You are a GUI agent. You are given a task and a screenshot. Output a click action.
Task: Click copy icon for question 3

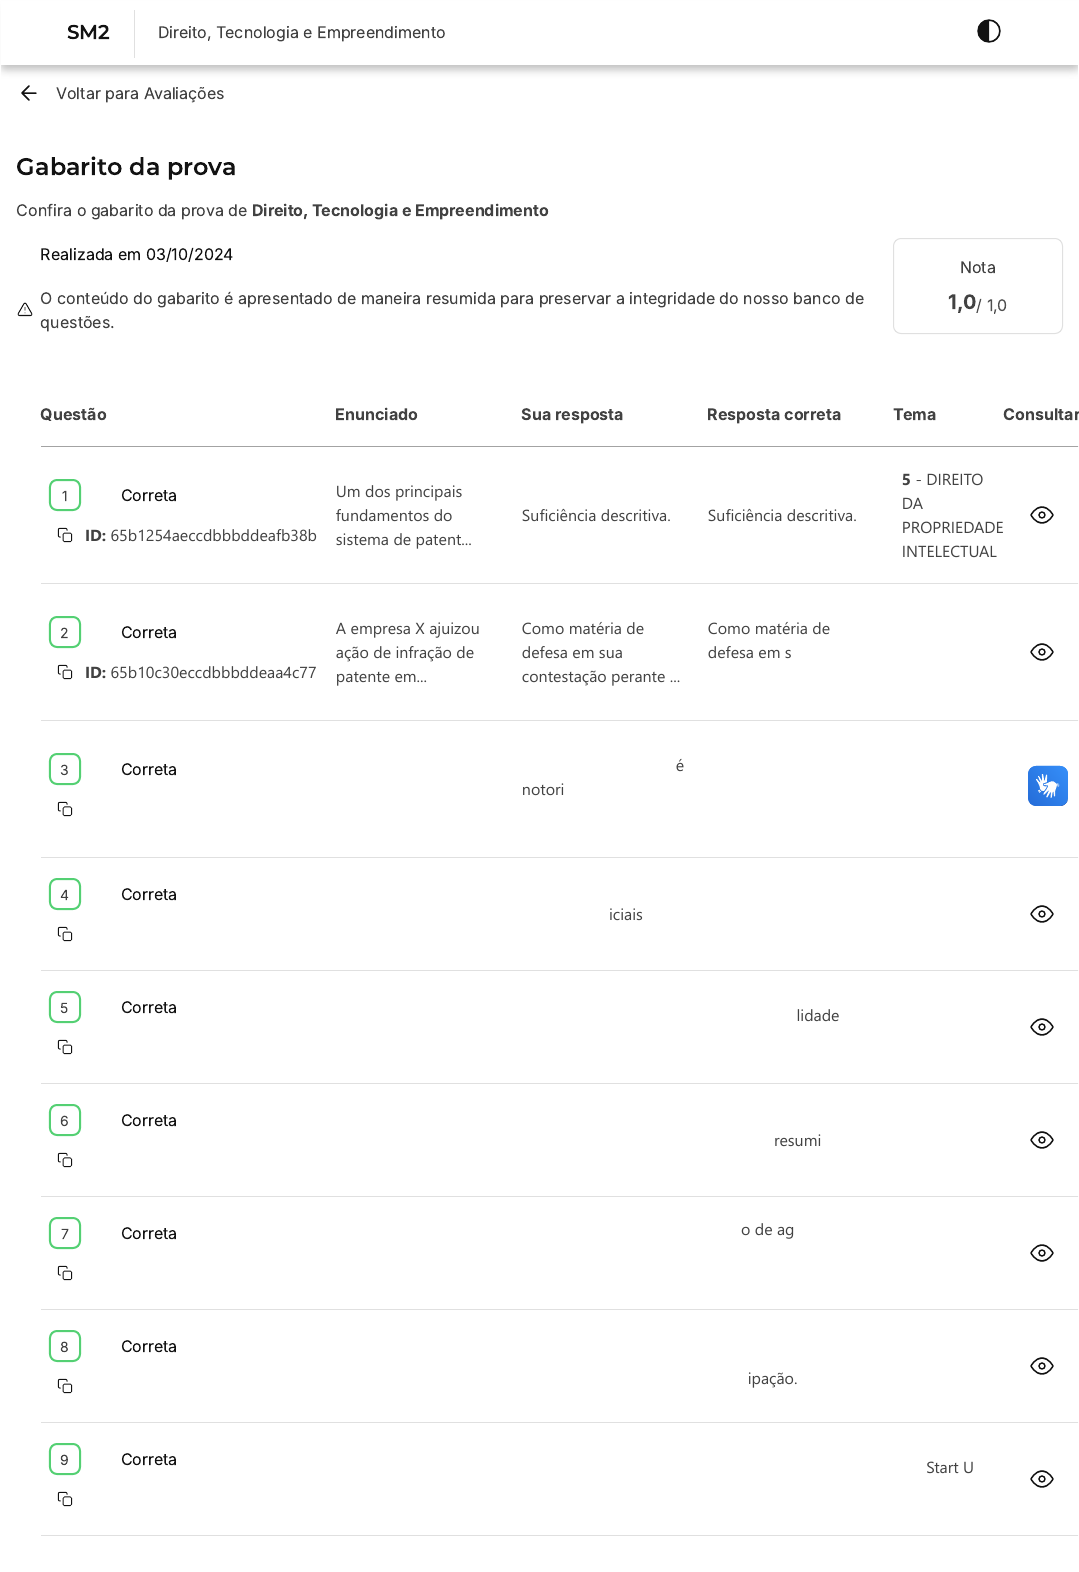[x=65, y=809]
